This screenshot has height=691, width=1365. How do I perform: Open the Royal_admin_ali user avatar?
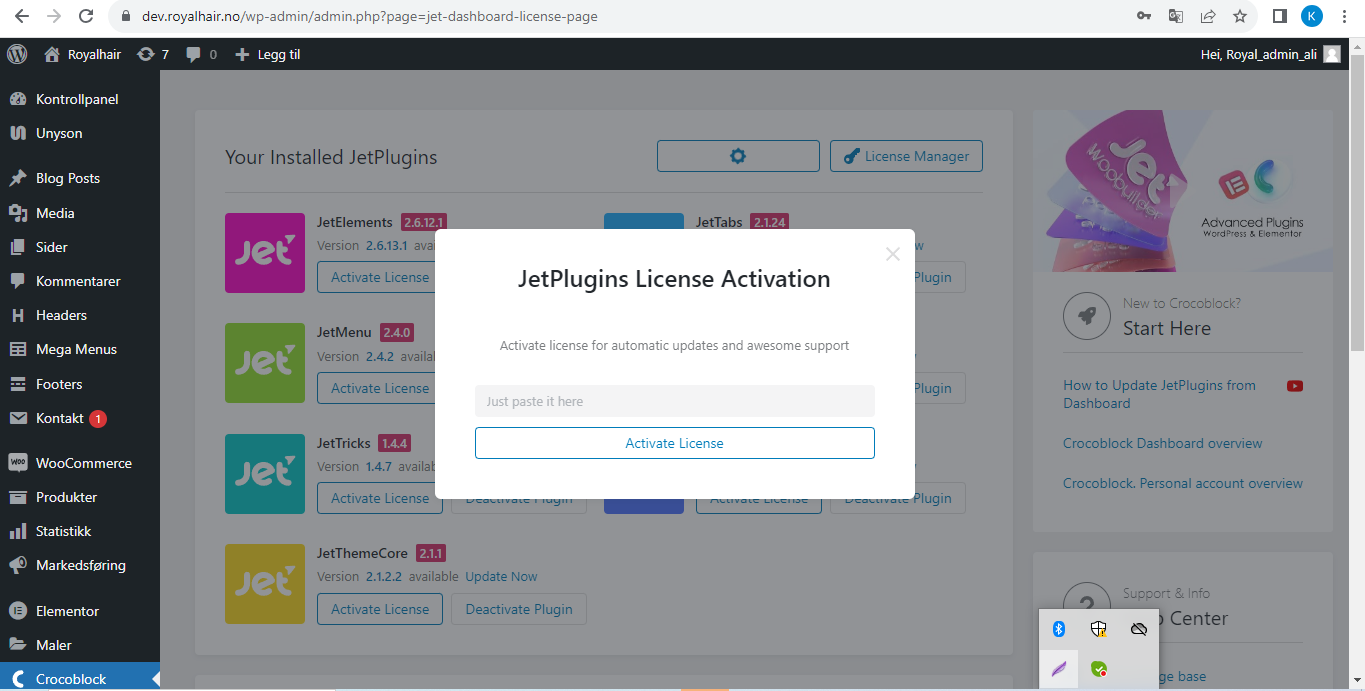(1332, 54)
